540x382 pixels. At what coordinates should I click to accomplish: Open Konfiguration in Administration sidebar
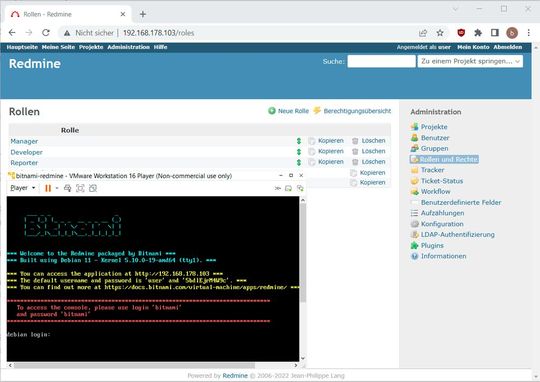tap(442, 224)
